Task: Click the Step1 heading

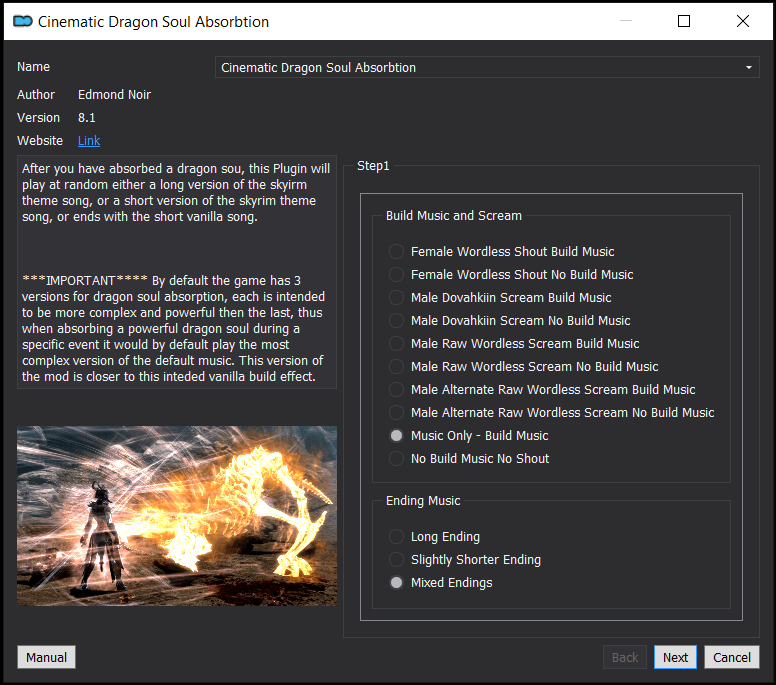Action: click(x=373, y=166)
